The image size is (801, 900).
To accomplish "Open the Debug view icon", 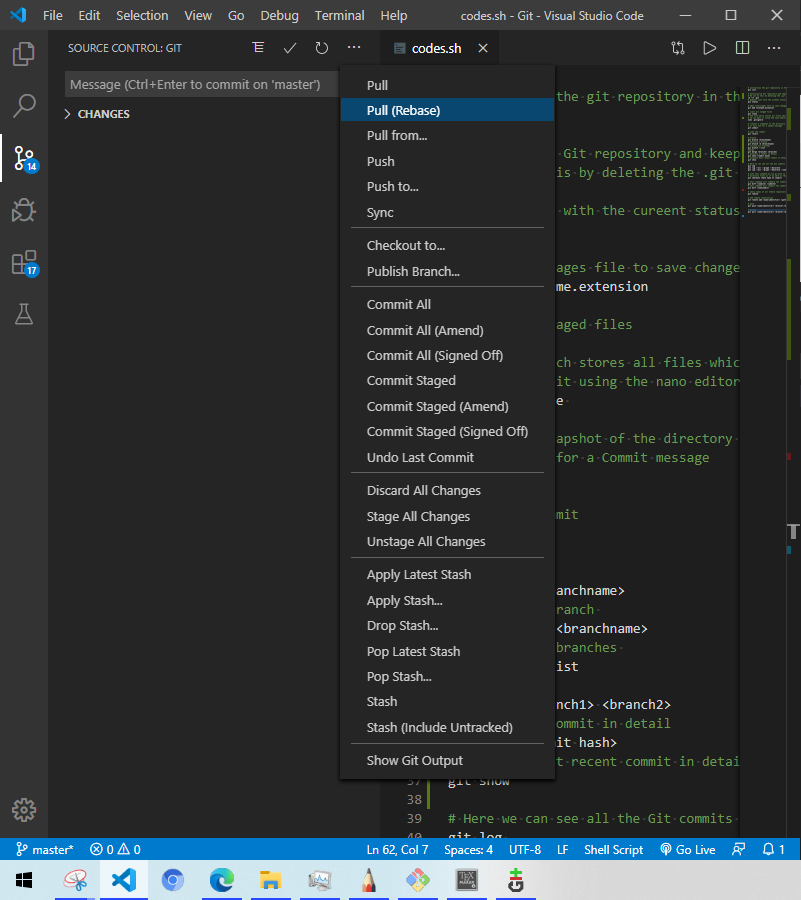I will point(24,210).
